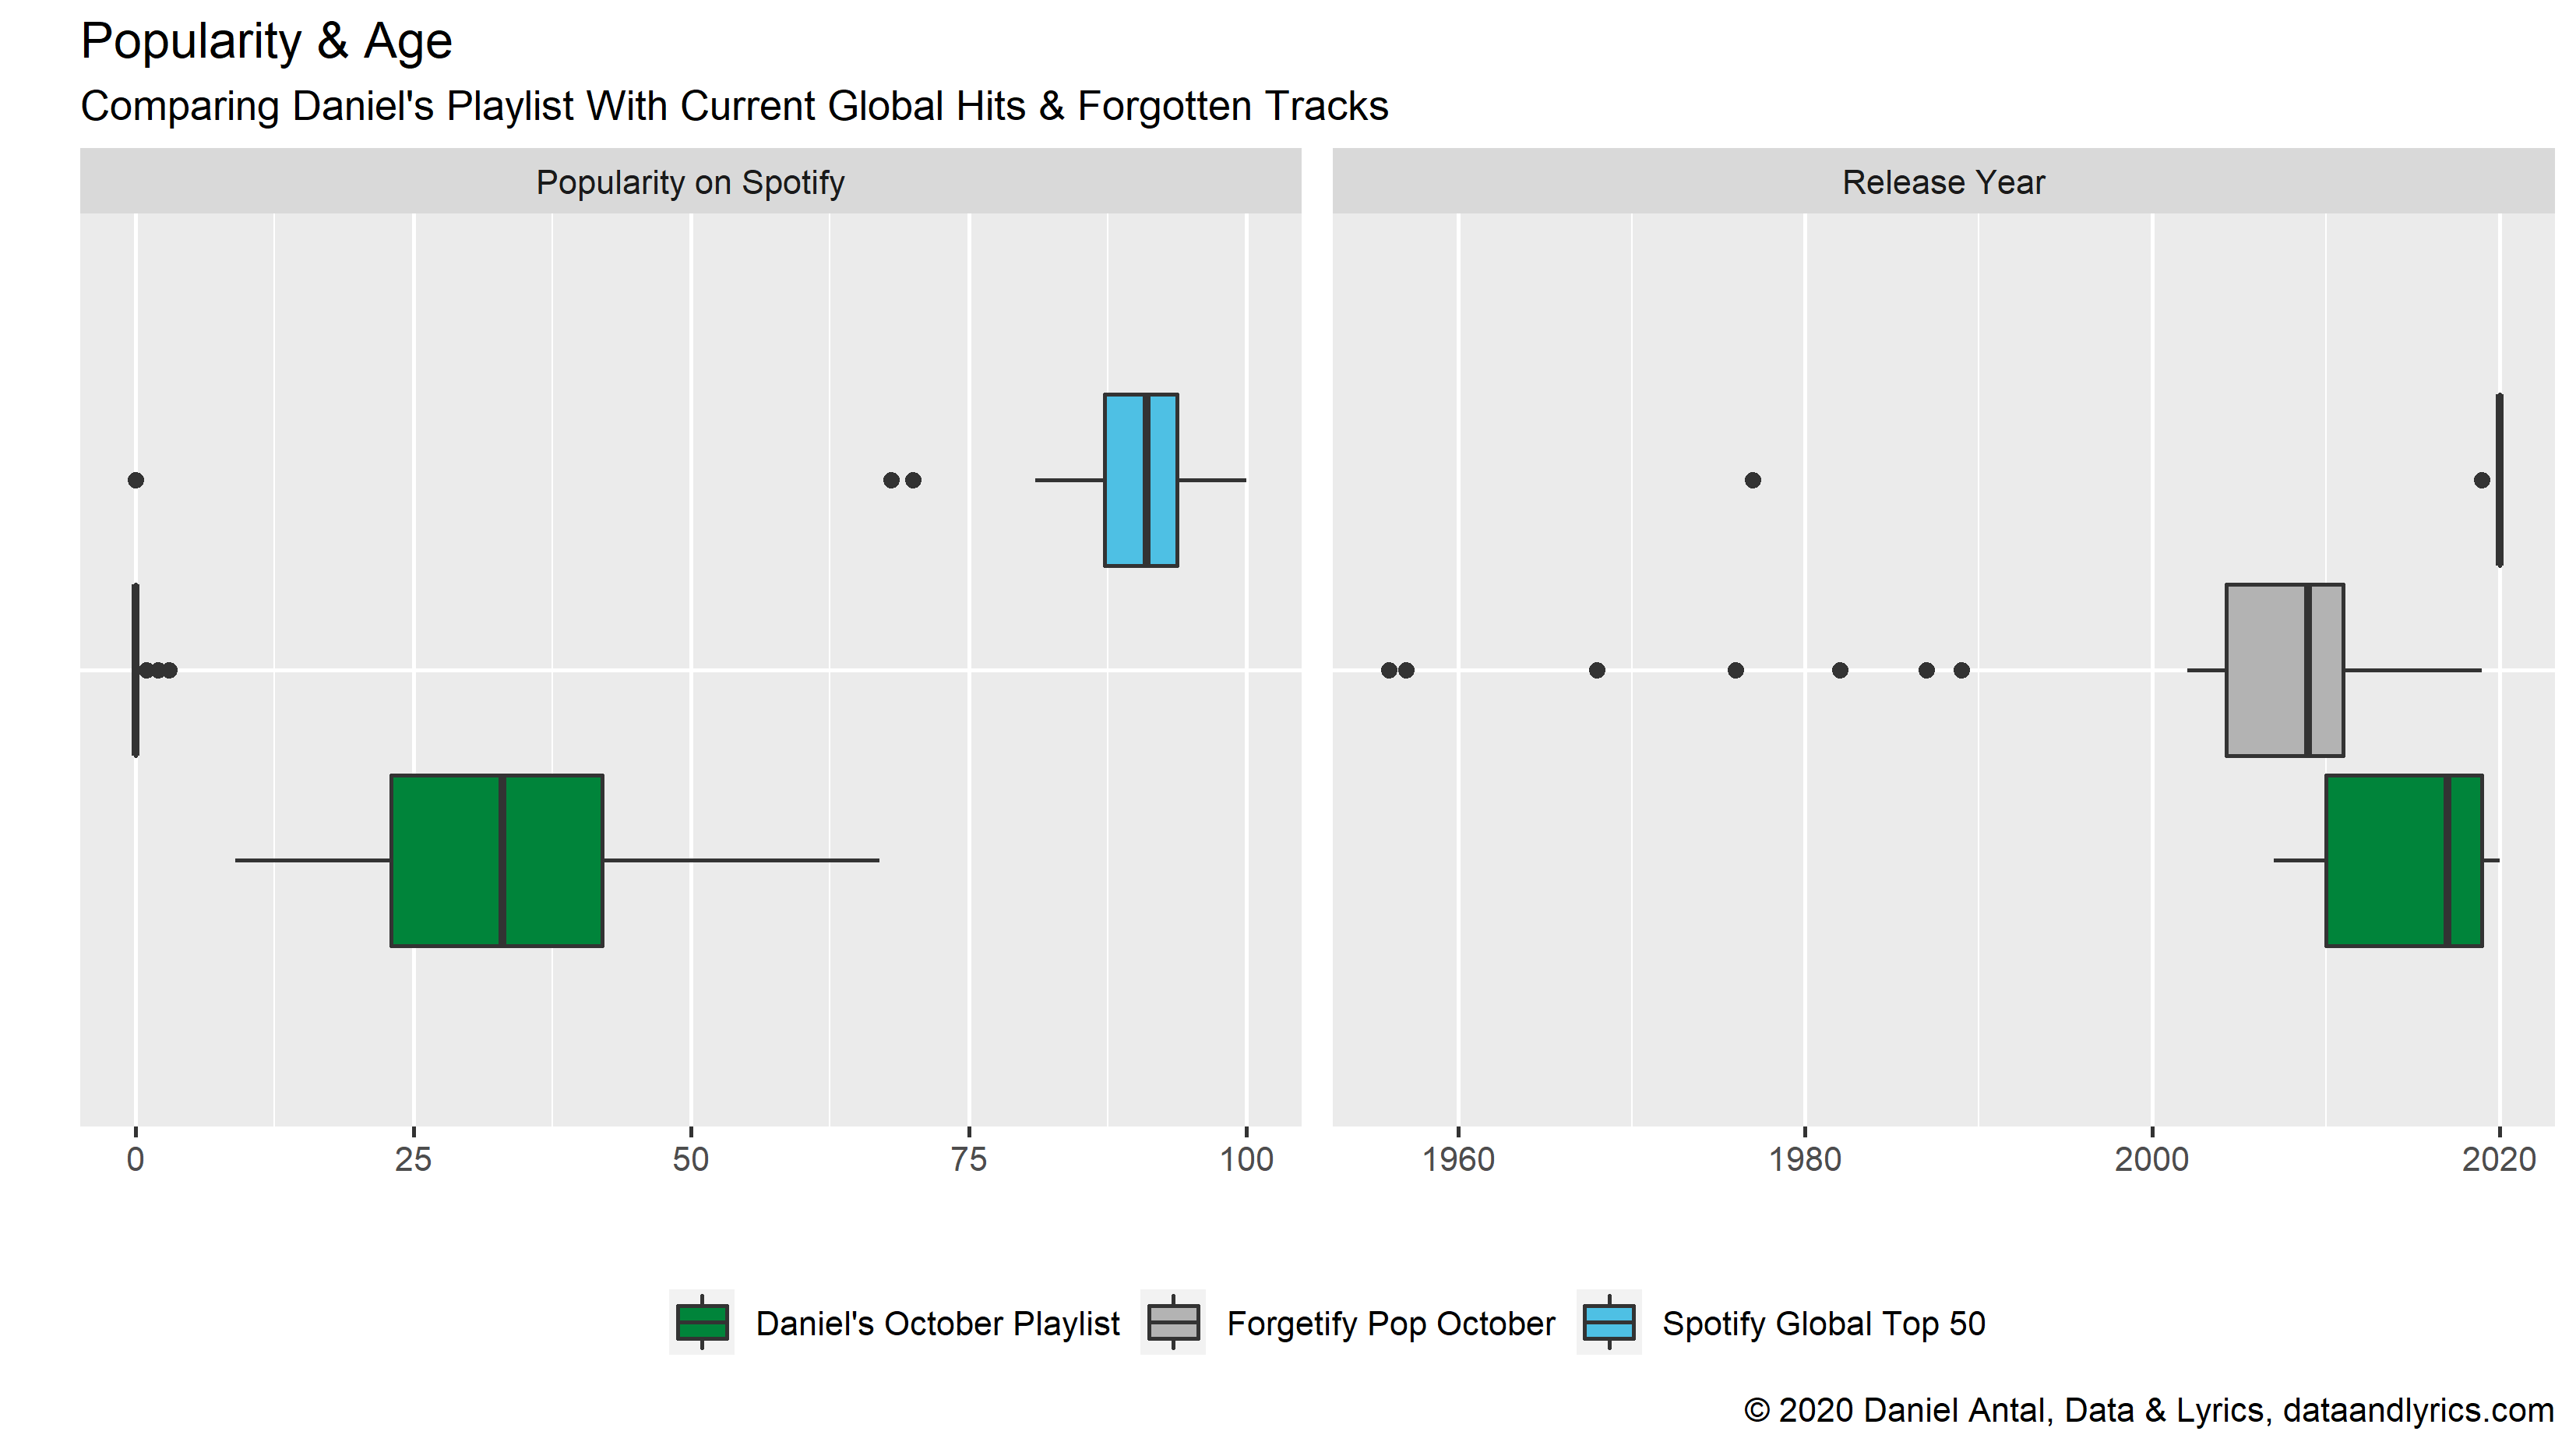Click the blue outlier dot at popularity zero
Screen dimensions: 2576x1449
coord(136,480)
